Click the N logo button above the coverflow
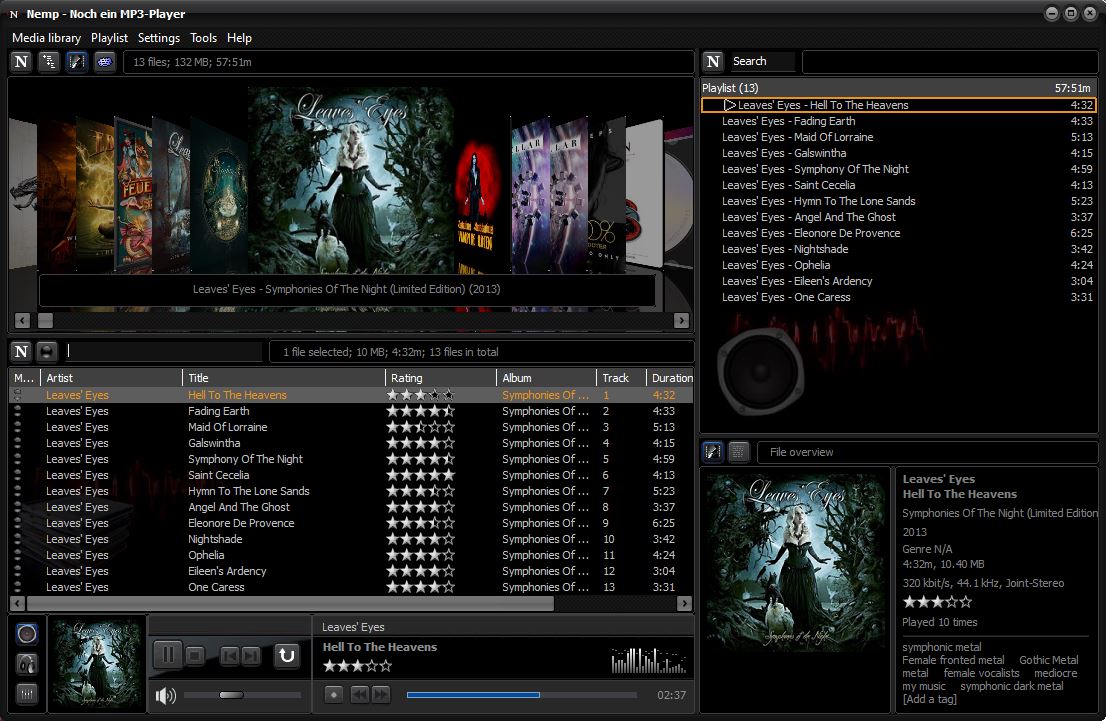This screenshot has height=721, width=1106. point(21,61)
